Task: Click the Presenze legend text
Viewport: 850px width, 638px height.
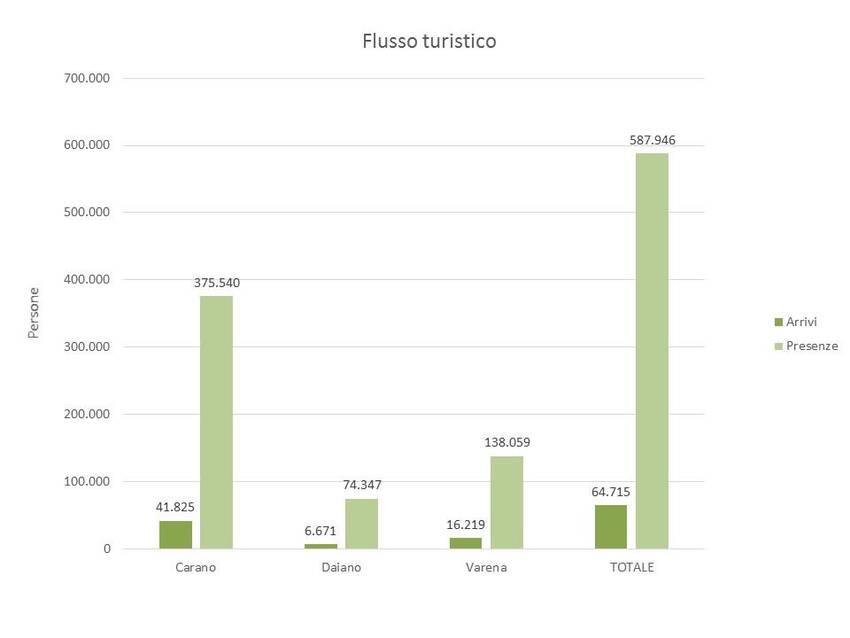Action: click(x=812, y=346)
